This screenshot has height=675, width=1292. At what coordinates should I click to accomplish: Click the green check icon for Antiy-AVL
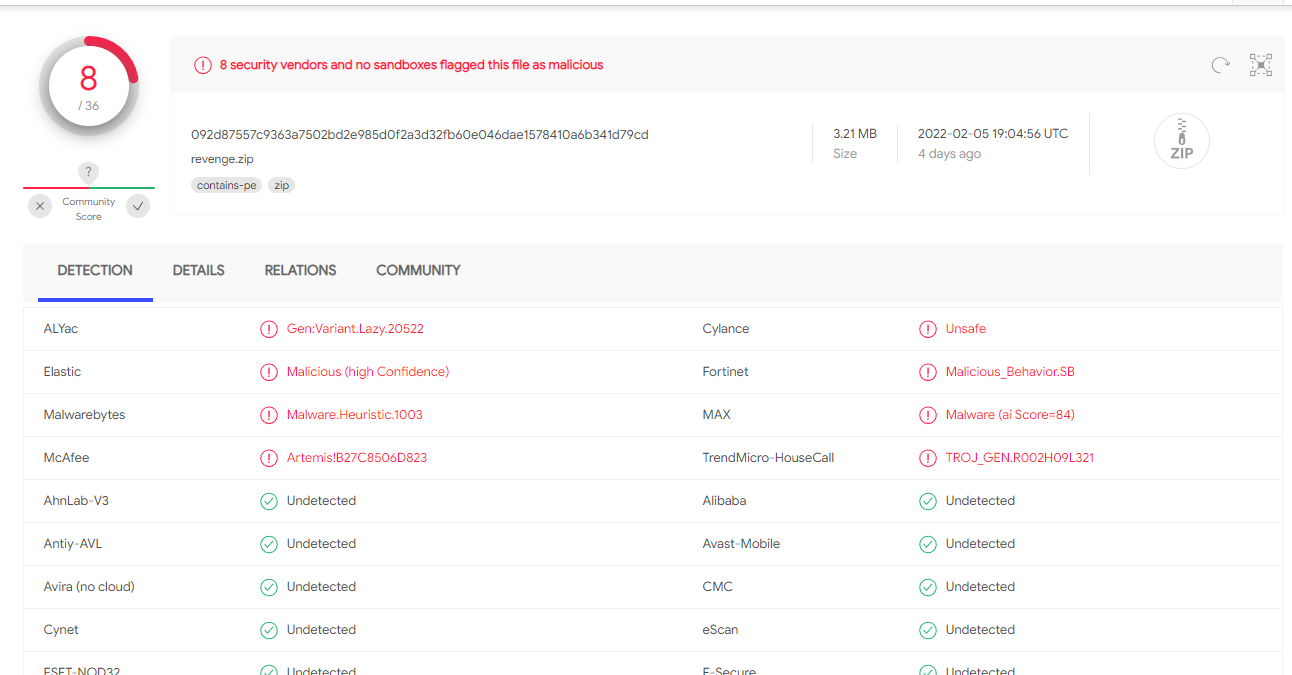(x=269, y=544)
